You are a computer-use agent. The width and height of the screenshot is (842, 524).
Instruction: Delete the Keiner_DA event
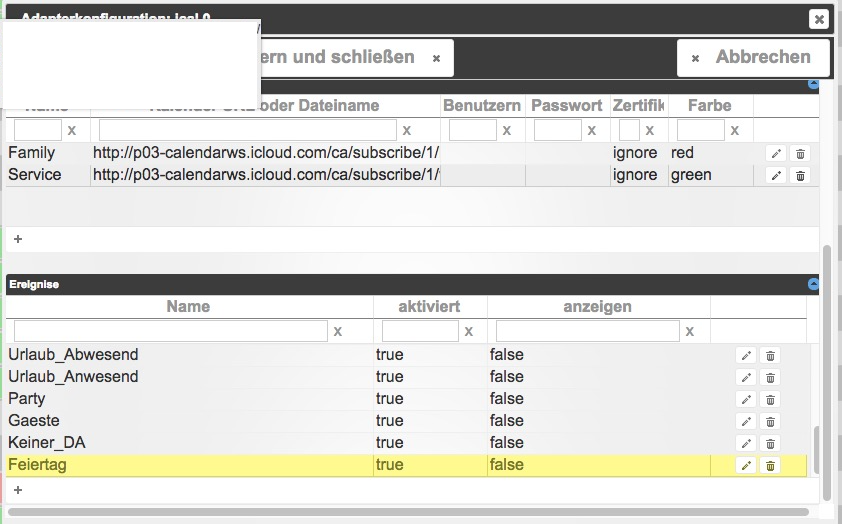click(770, 443)
